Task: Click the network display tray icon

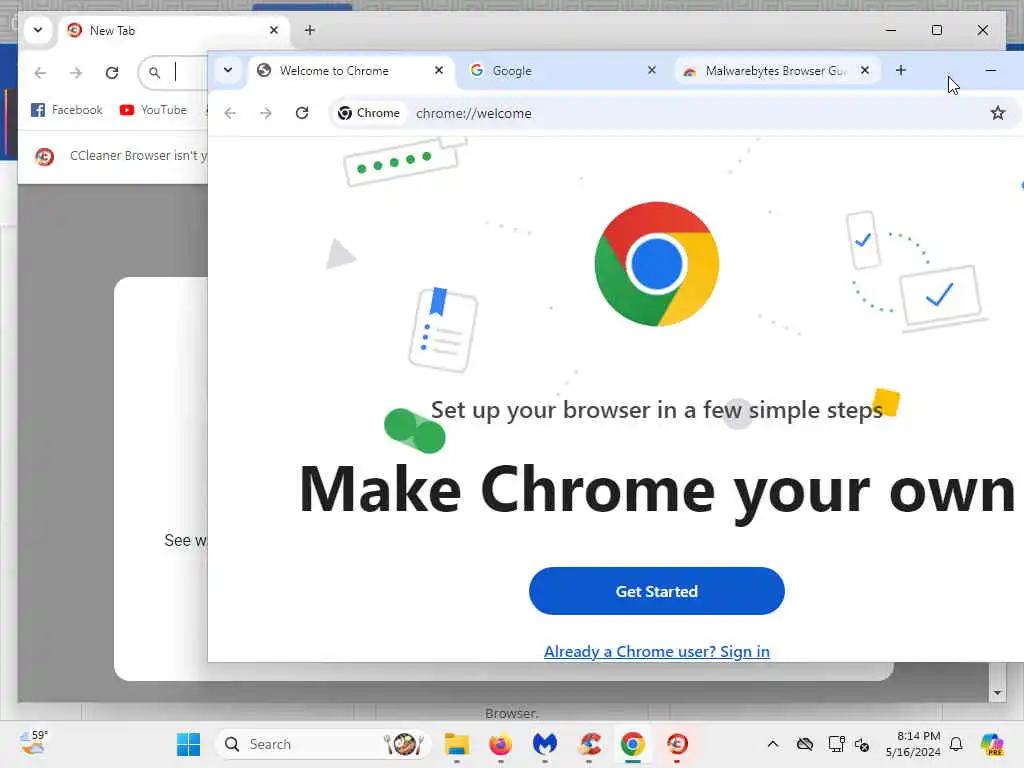Action: (x=836, y=744)
